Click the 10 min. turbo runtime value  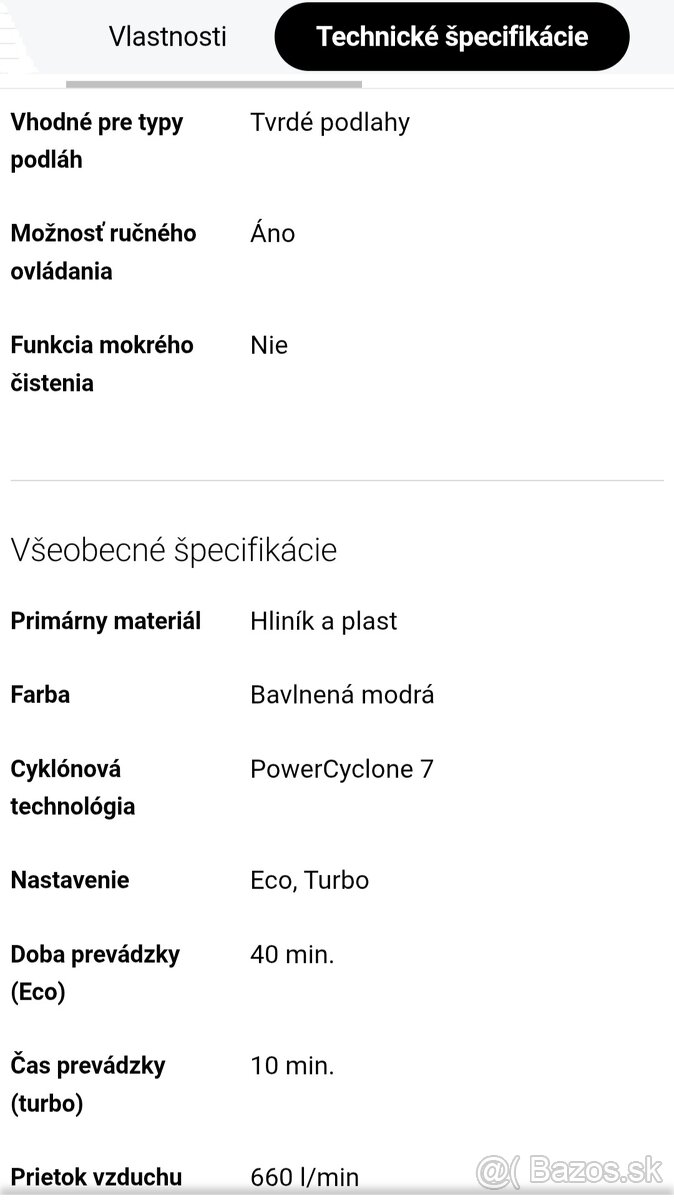pyautogui.click(x=291, y=1065)
